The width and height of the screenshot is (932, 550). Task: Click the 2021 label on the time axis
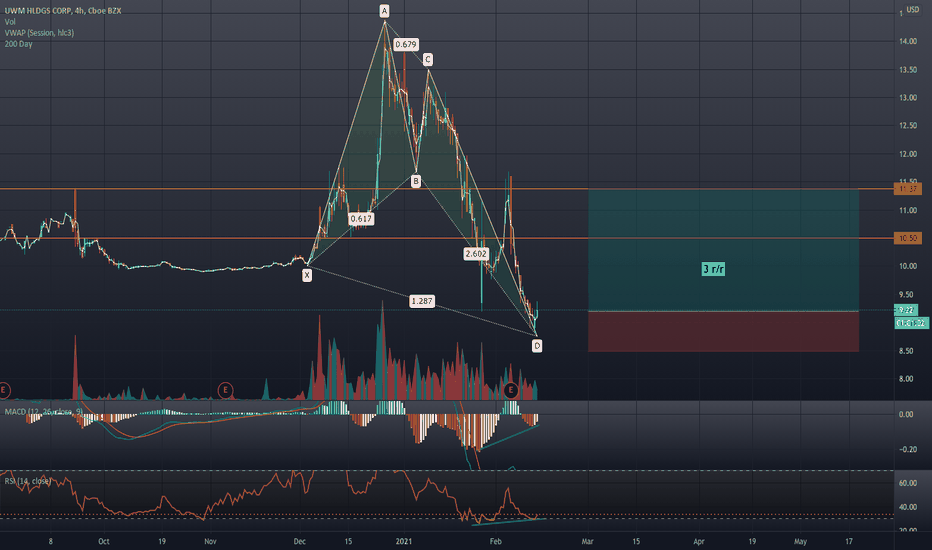tap(404, 541)
